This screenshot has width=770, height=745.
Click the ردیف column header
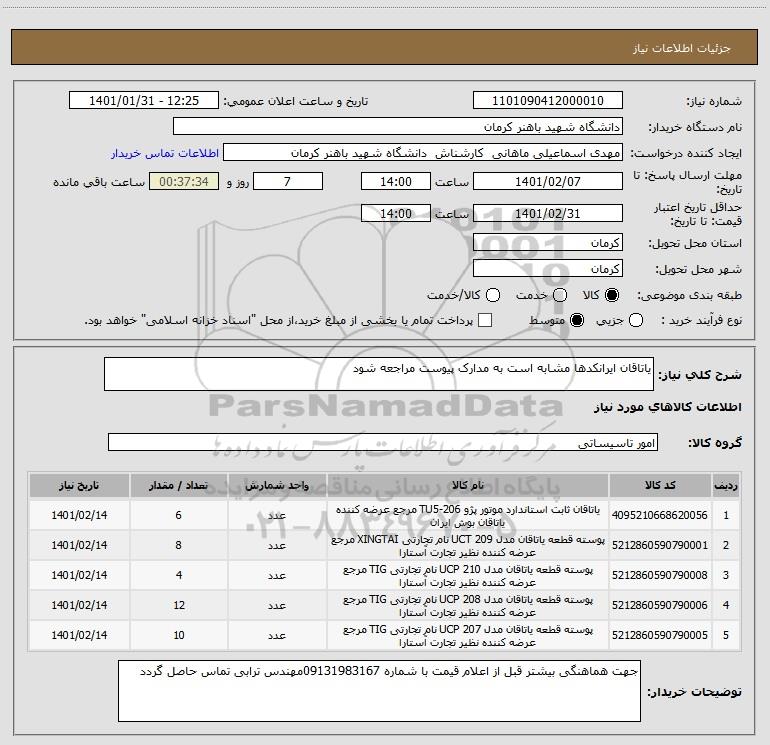[726, 486]
